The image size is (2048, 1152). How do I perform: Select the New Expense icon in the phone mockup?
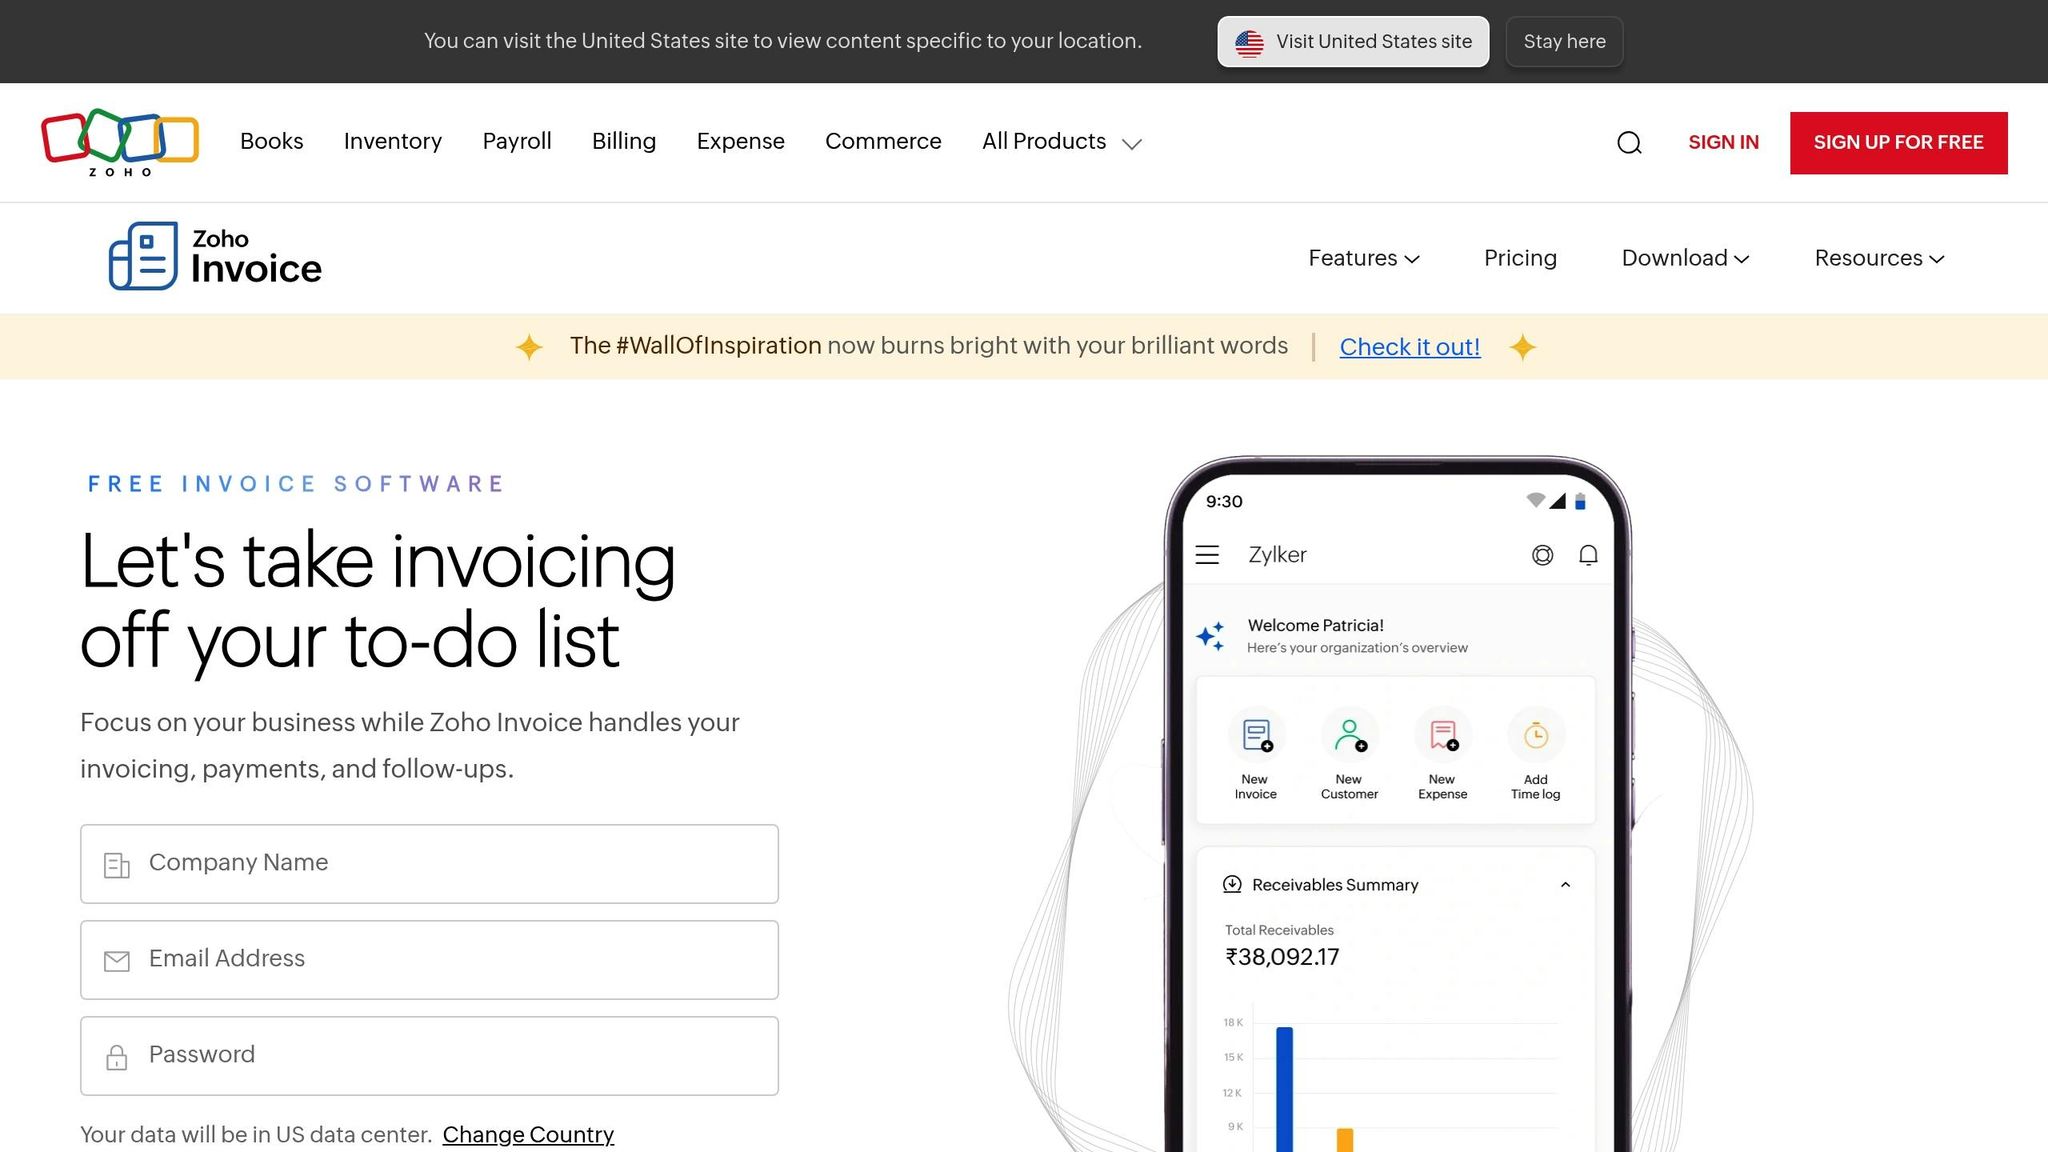(1442, 735)
